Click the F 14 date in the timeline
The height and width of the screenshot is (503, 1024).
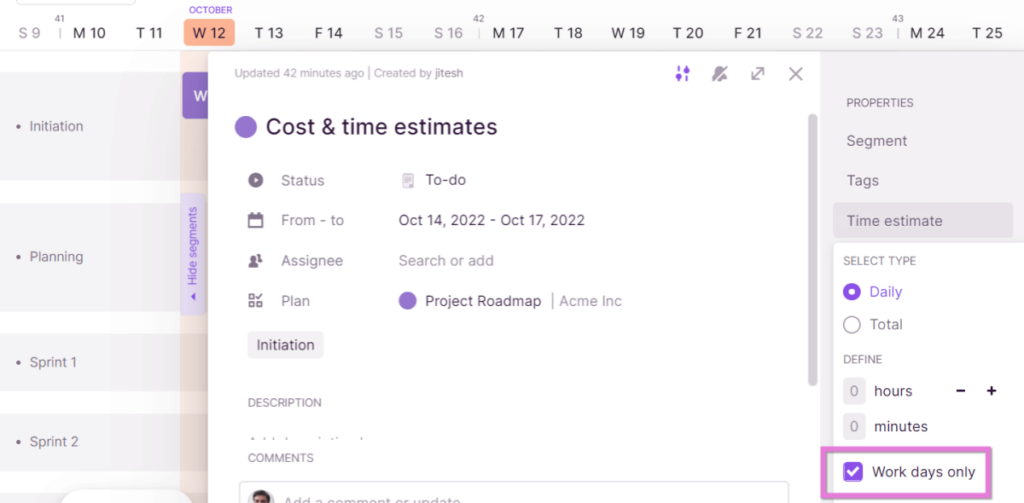click(328, 33)
